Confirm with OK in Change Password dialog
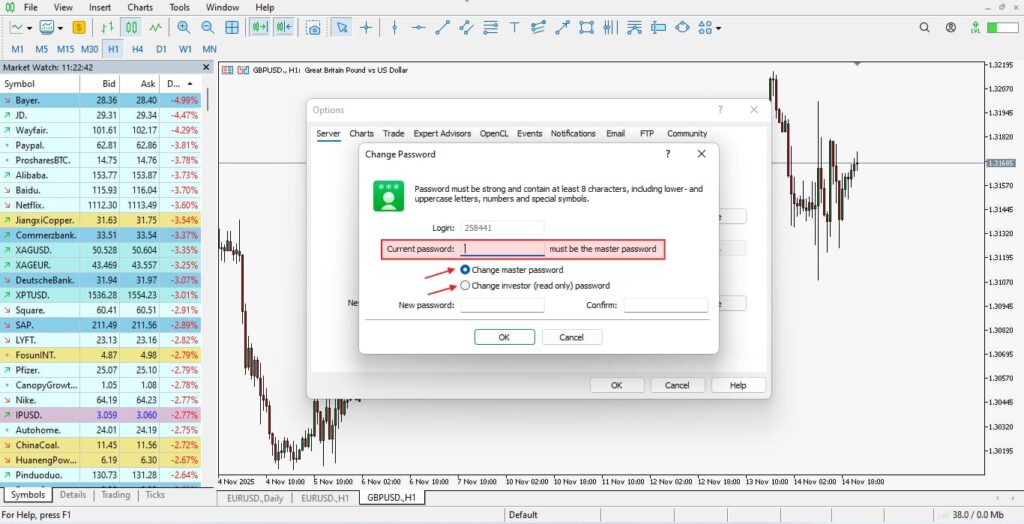This screenshot has height=524, width=1024. pyautogui.click(x=504, y=337)
